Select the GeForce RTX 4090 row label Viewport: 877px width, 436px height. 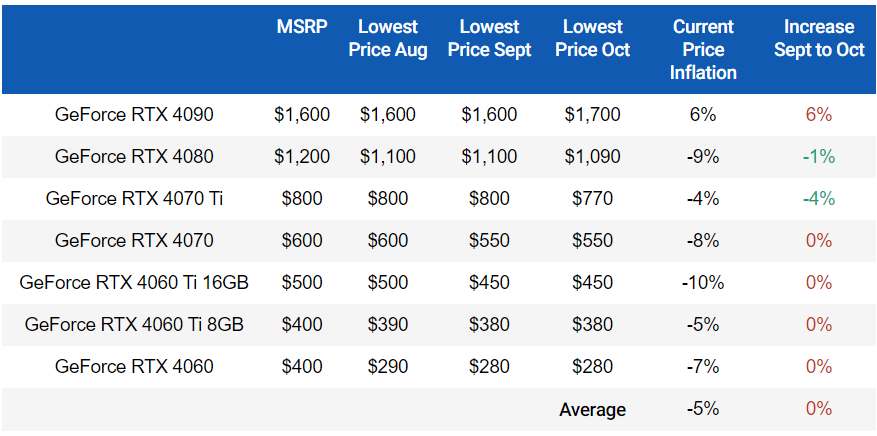[x=134, y=115]
